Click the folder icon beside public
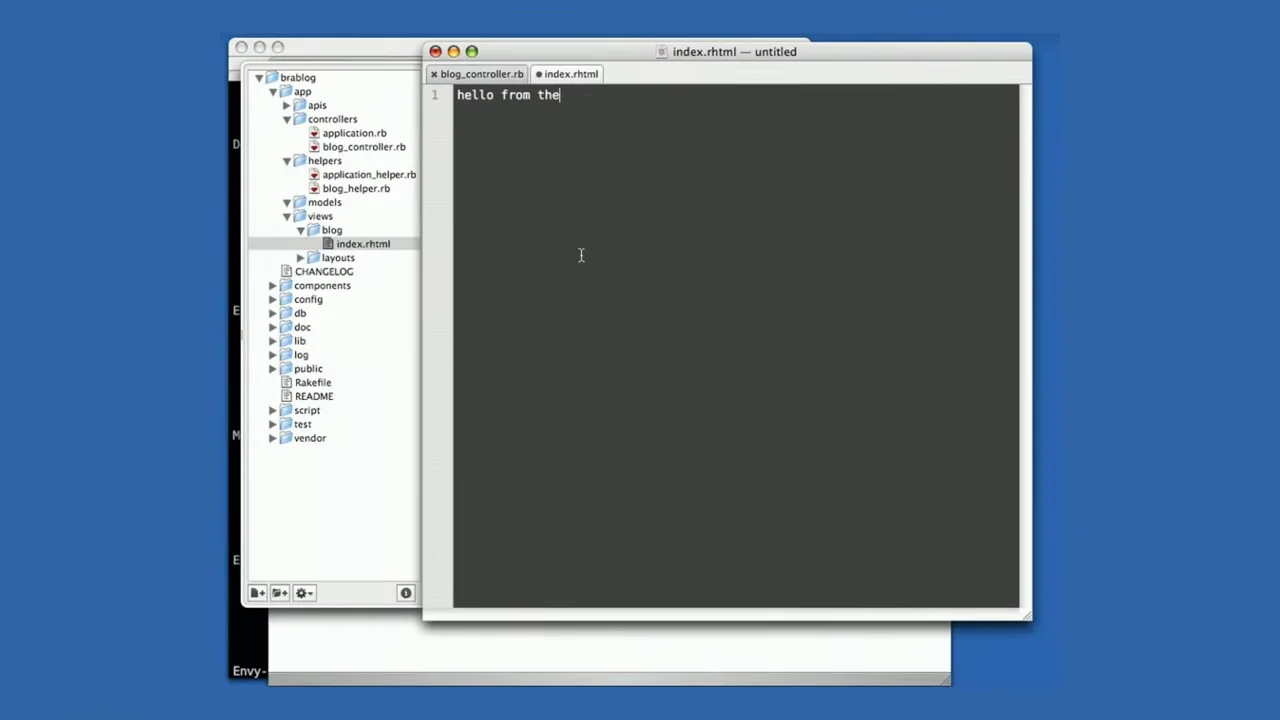This screenshot has width=1280, height=720. tap(286, 369)
